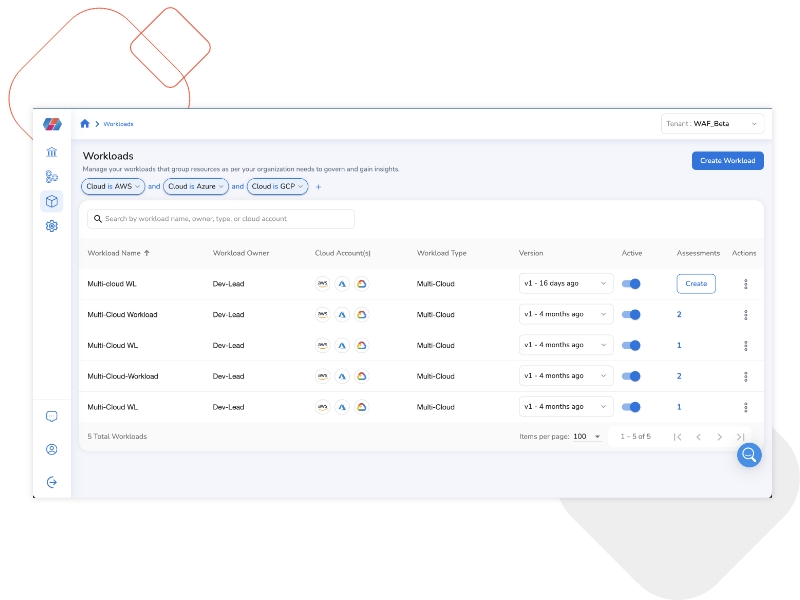Click AWS icon for hyphenated Multi-Cloud-Workload row

(322, 376)
